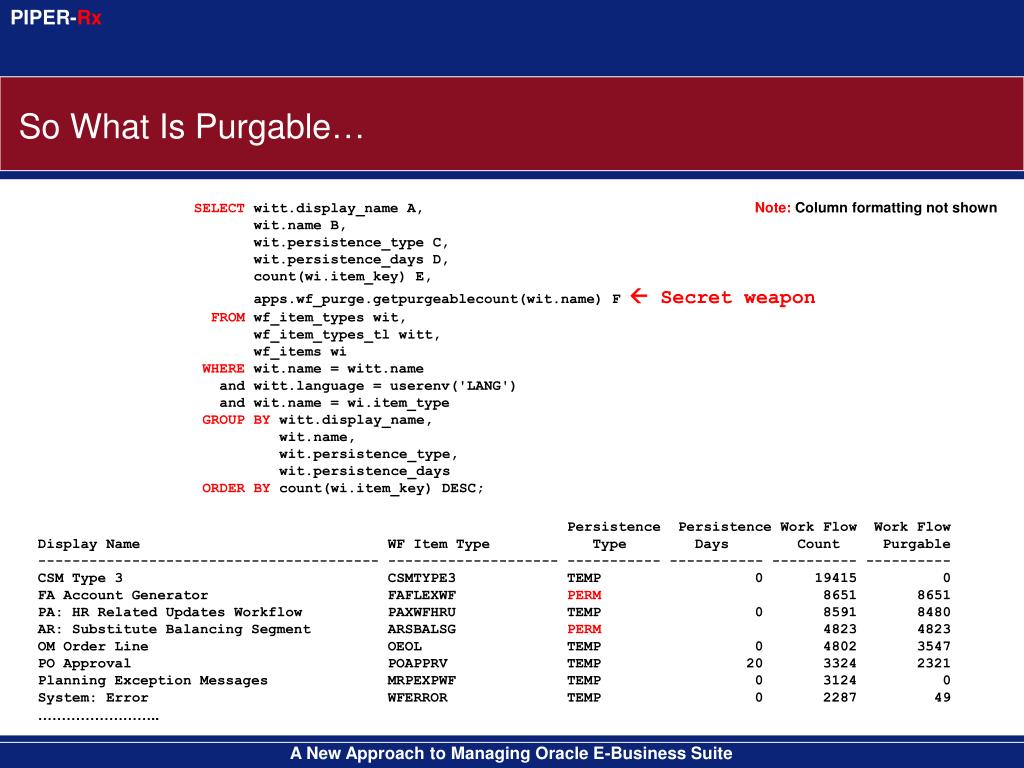
Task: Click the ORDER BY keyword
Action: tap(236, 488)
